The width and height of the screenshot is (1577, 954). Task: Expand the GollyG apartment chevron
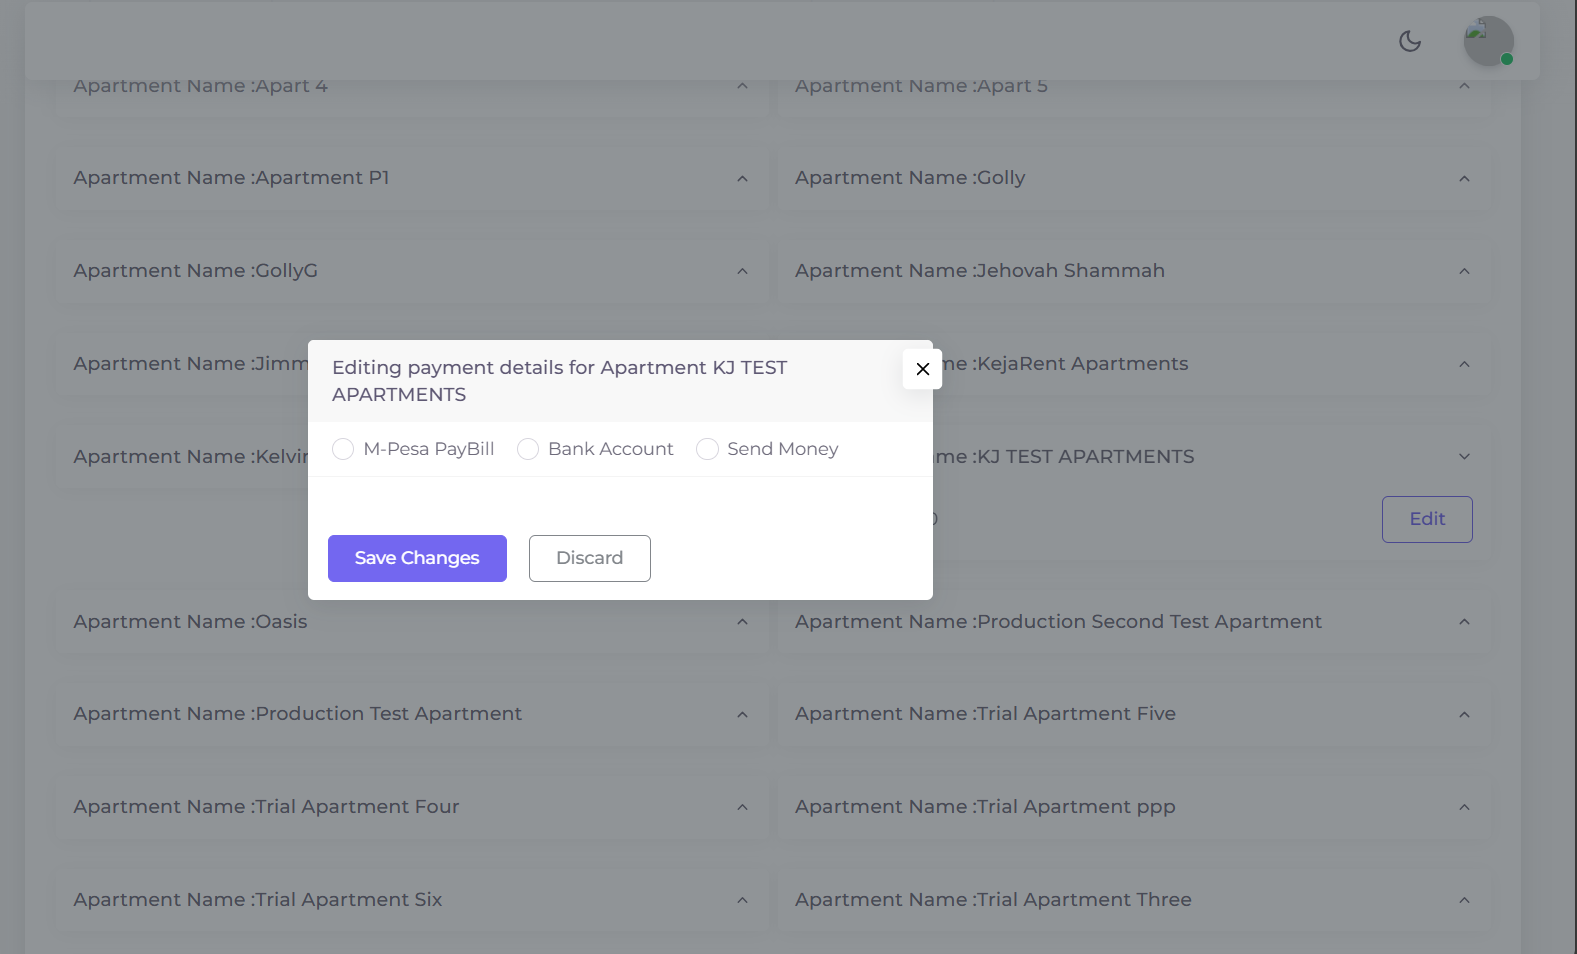click(742, 271)
